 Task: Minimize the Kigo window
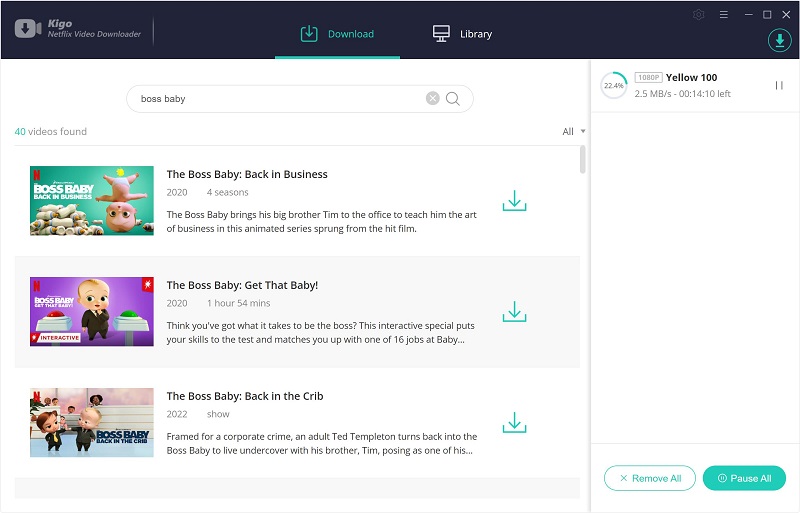point(748,15)
